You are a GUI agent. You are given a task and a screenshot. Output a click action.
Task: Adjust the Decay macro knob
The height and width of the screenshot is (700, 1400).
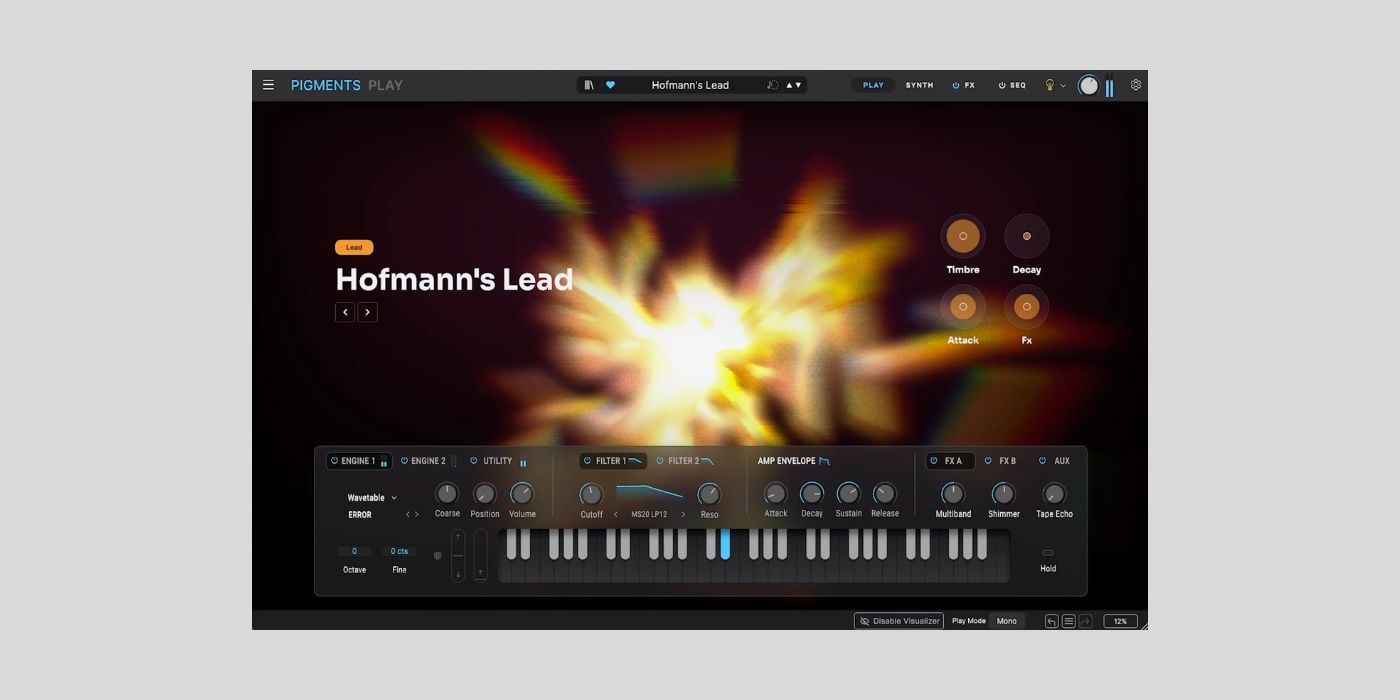(x=1026, y=236)
